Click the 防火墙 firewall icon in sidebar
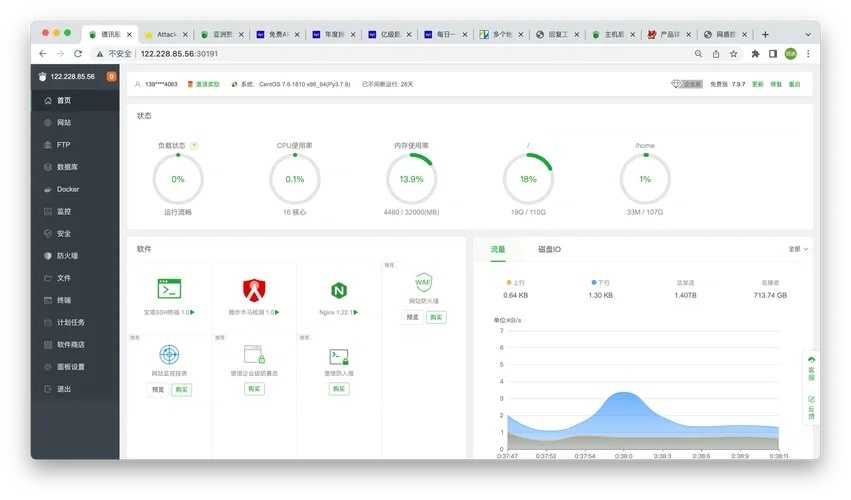The image size is (851, 500). 48,256
